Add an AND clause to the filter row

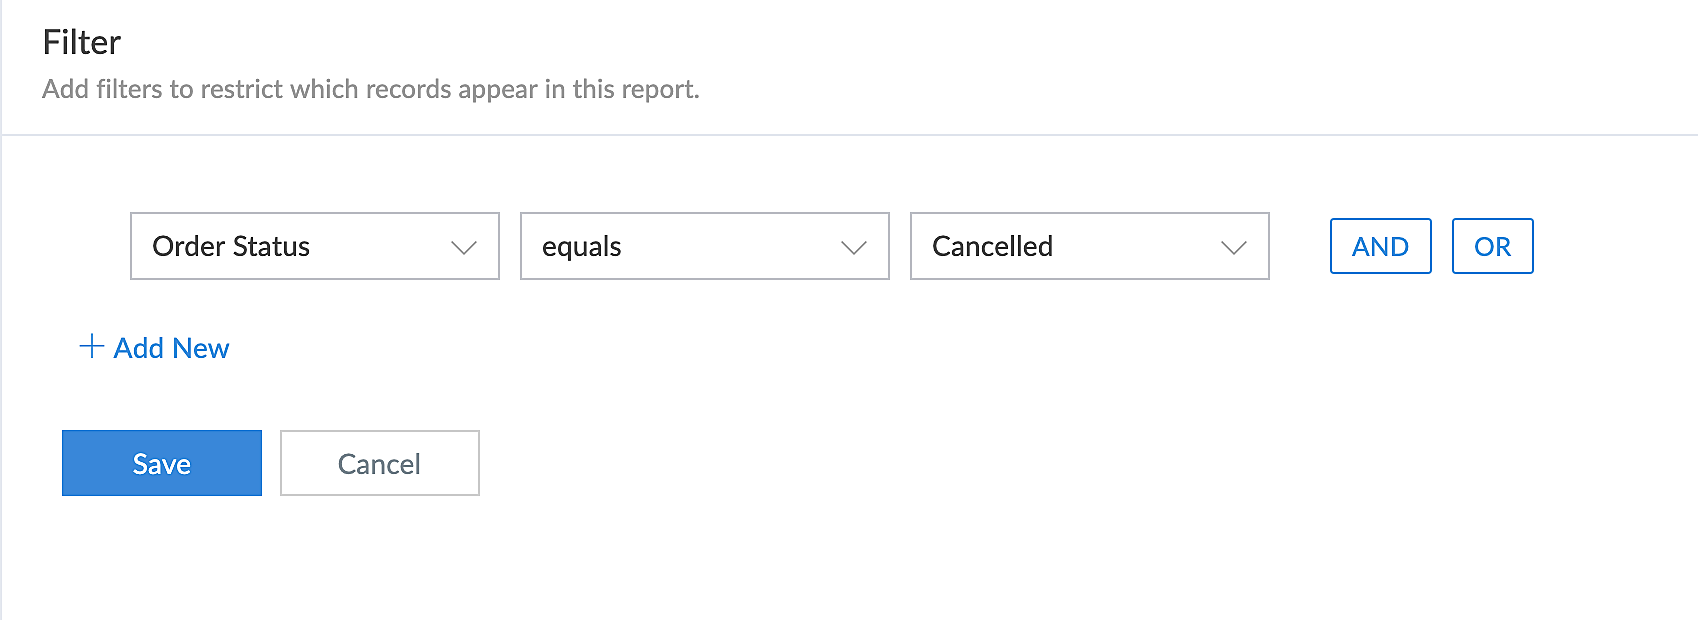click(x=1380, y=246)
